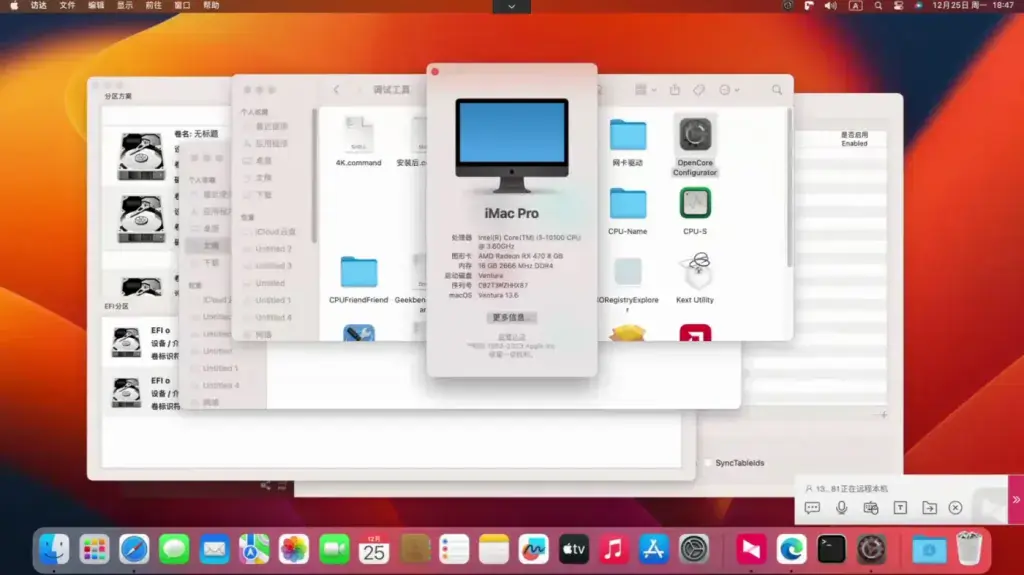Click the text T icon in remote toolbar

900,508
